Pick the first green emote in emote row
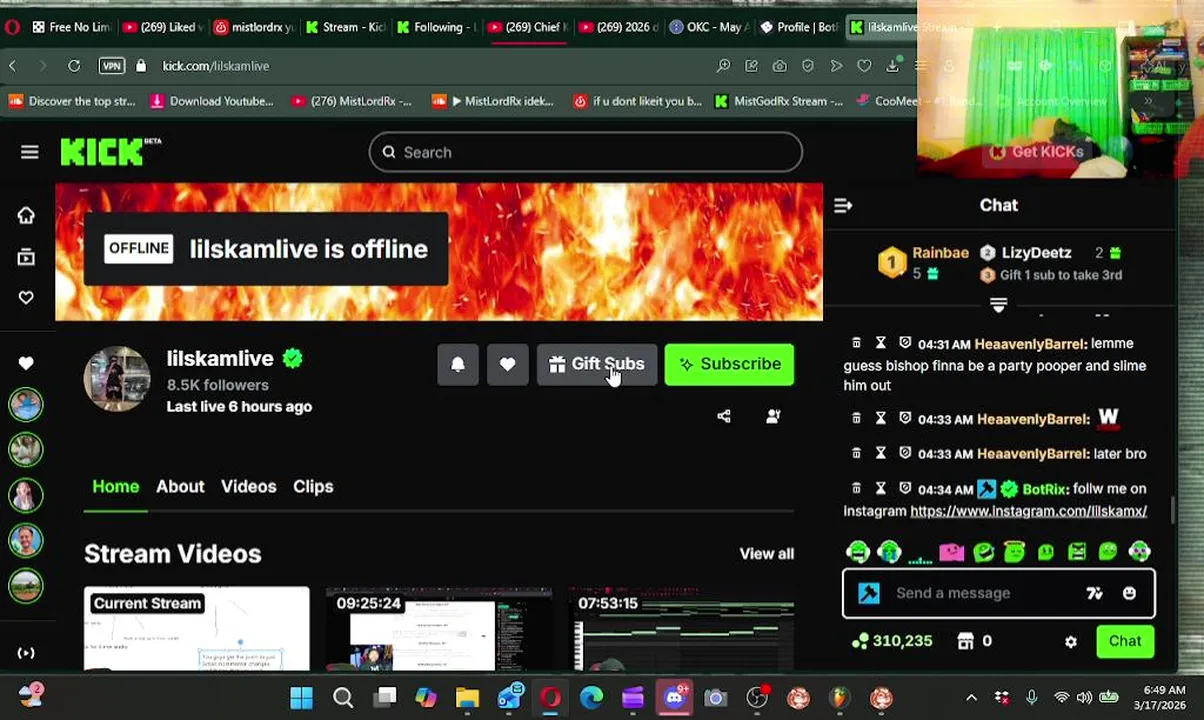Screen dimensions: 1204x720 (x=857, y=552)
